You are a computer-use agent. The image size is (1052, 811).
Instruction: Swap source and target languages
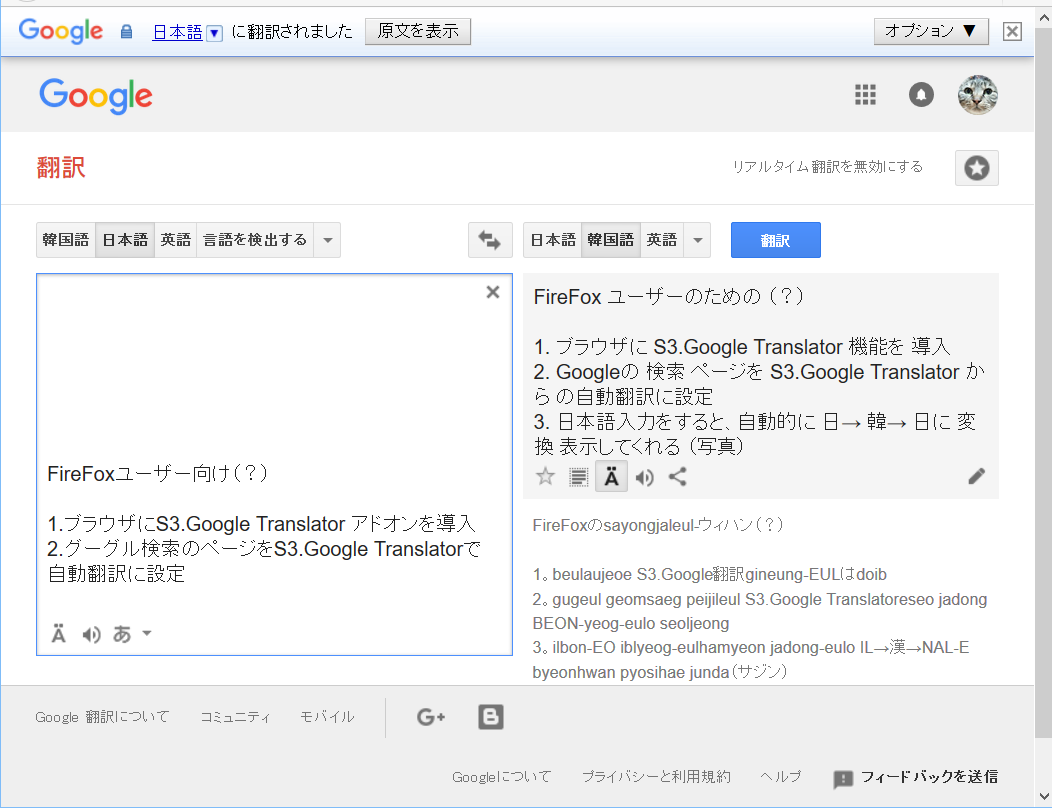[x=490, y=240]
